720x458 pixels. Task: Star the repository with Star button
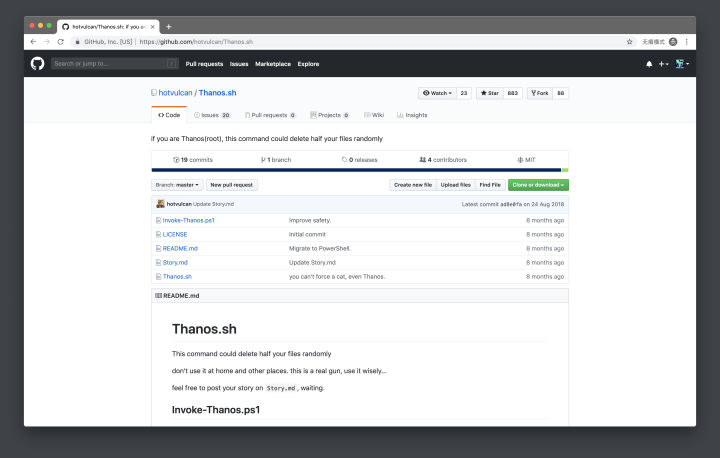[x=490, y=93]
